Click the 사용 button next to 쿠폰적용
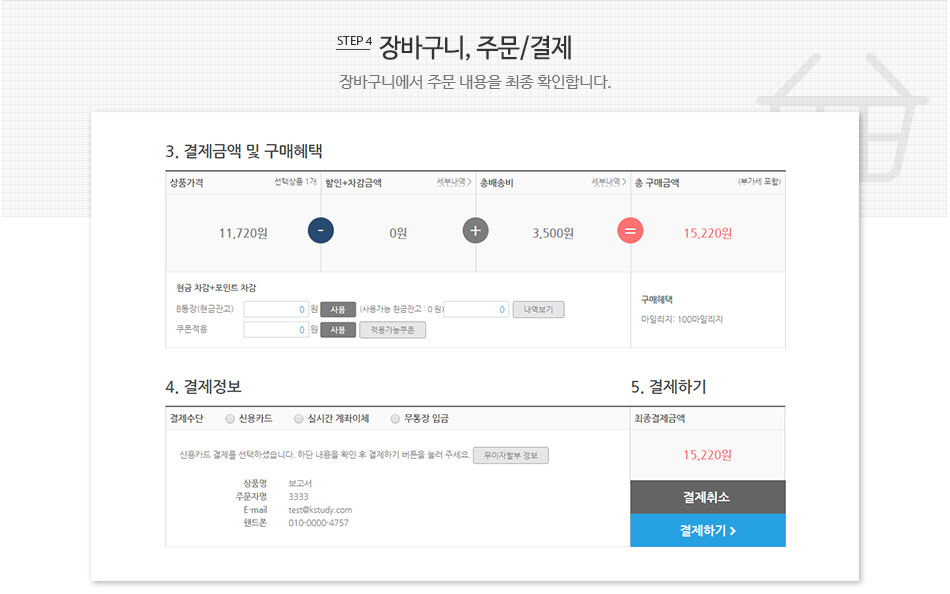This screenshot has height=594, width=950. [x=337, y=329]
